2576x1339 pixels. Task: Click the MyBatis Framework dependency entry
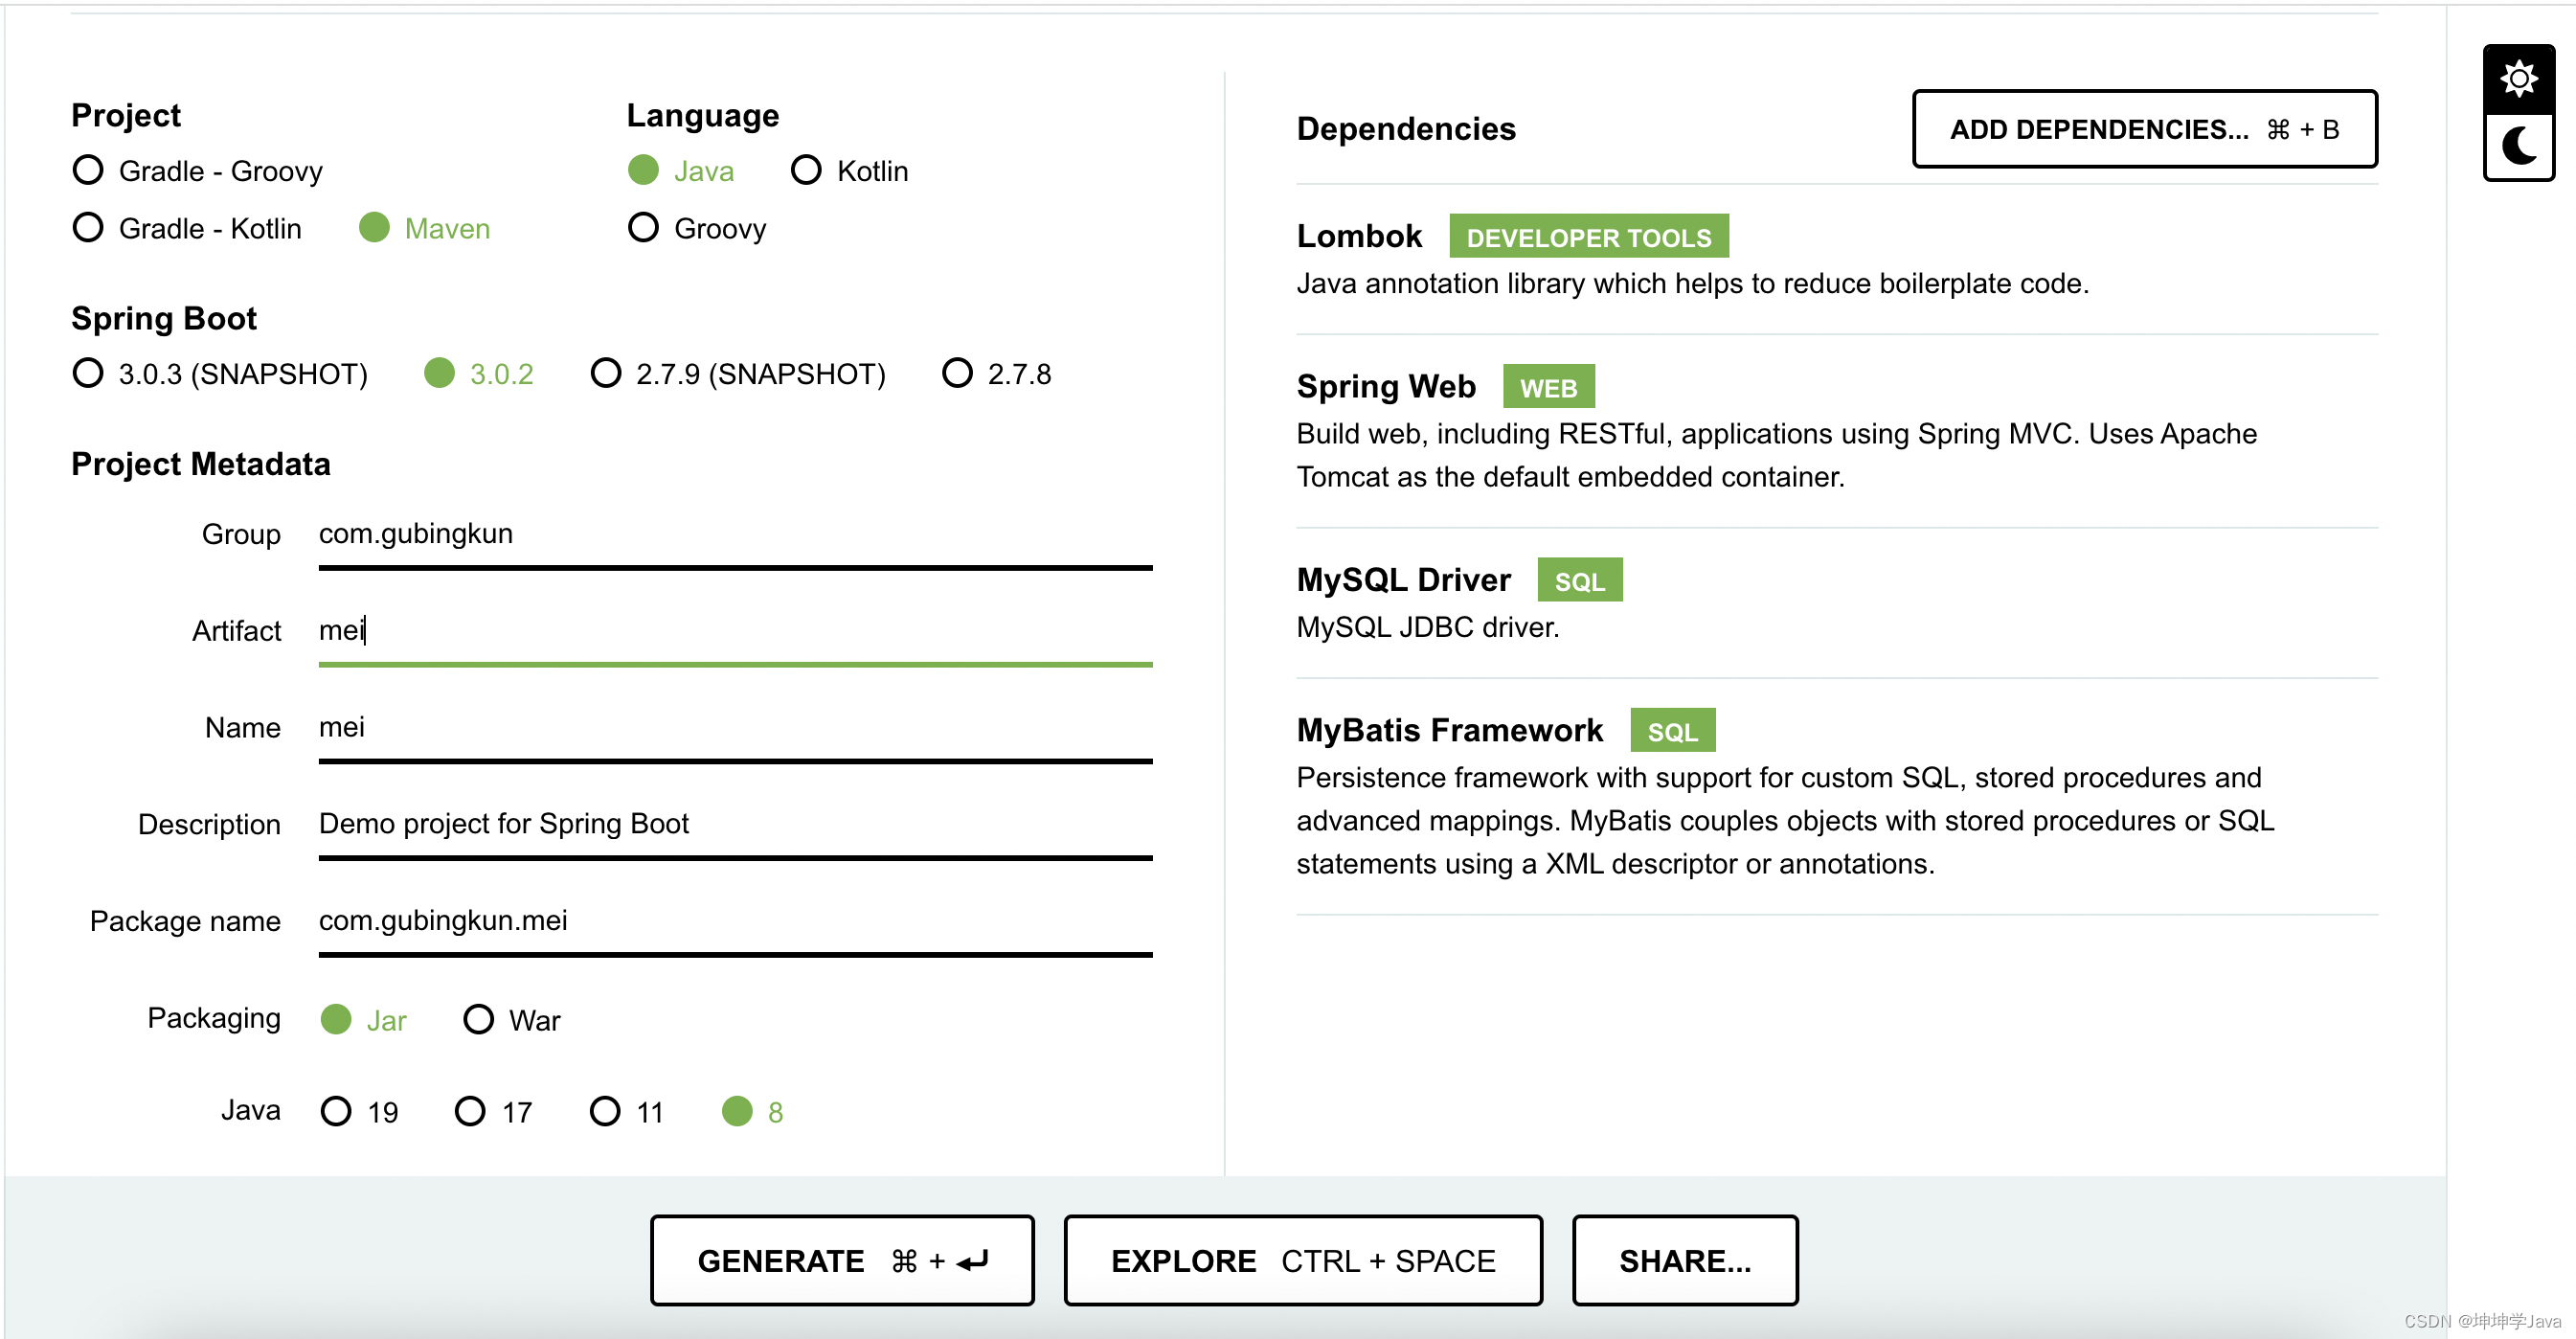(x=1837, y=797)
